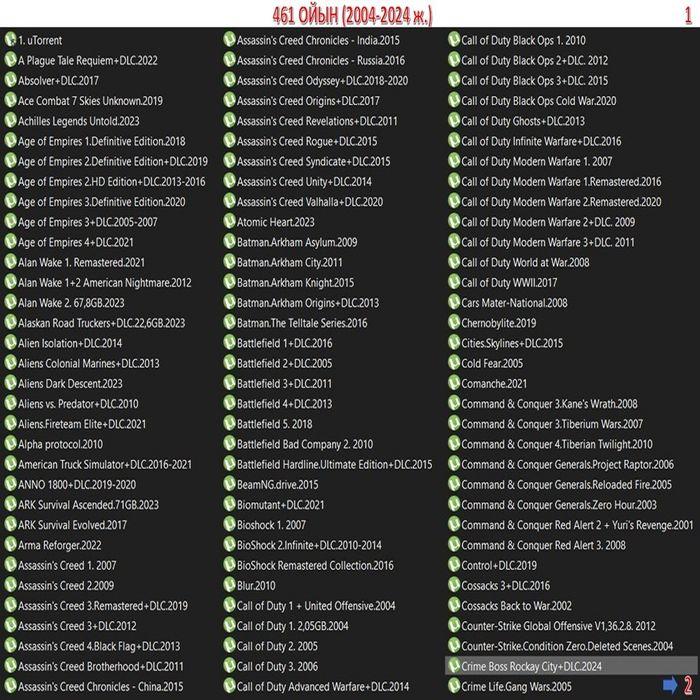Screen dimensions: 700x700
Task: Select Call of Duty Modern Warfare 2.Remastered.2020
Action: click(561, 201)
